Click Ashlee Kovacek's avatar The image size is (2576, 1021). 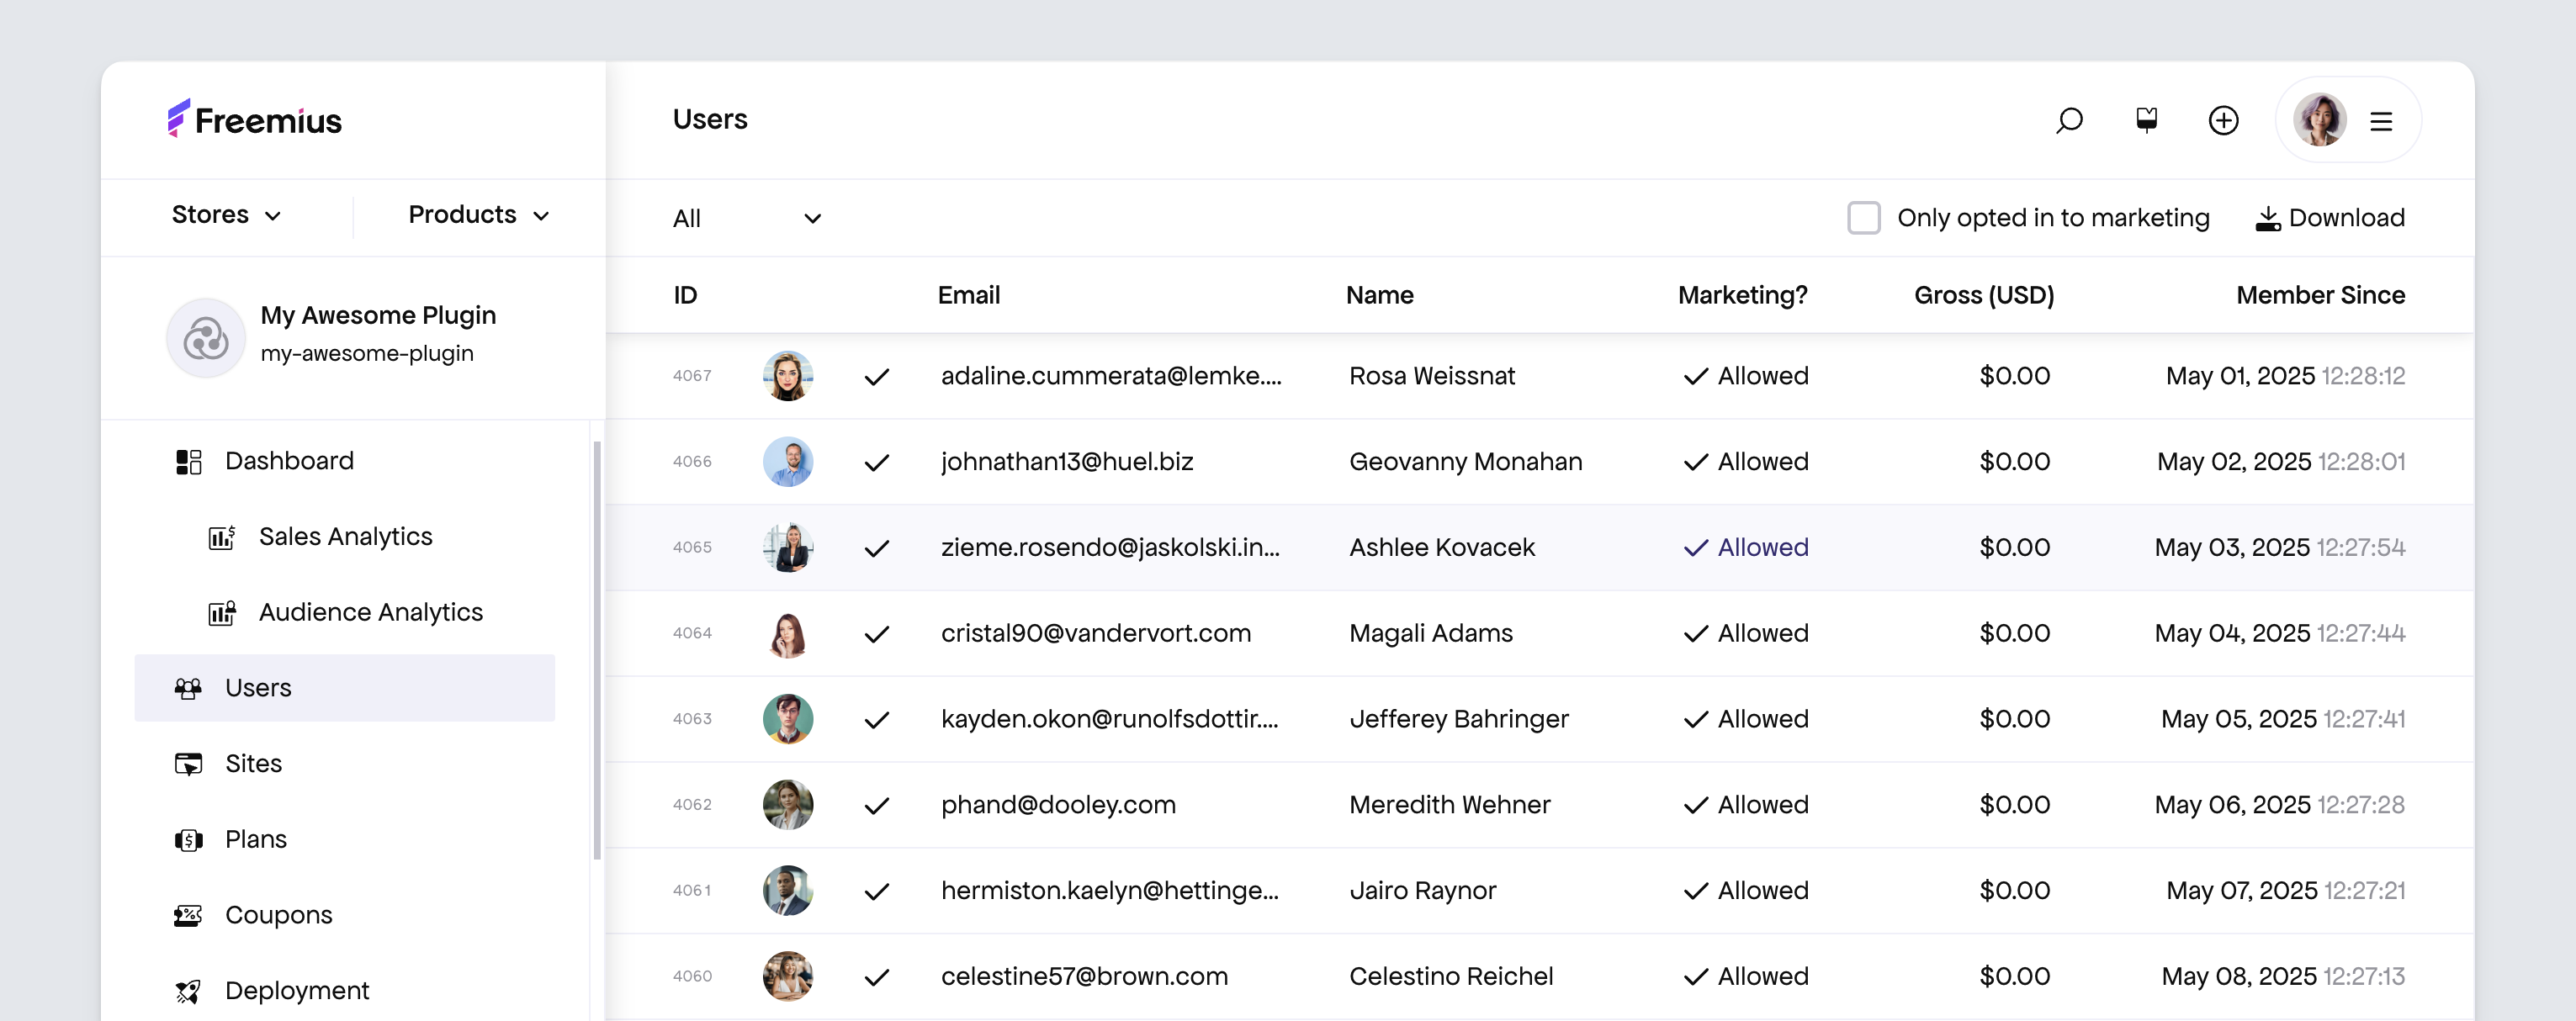[788, 547]
